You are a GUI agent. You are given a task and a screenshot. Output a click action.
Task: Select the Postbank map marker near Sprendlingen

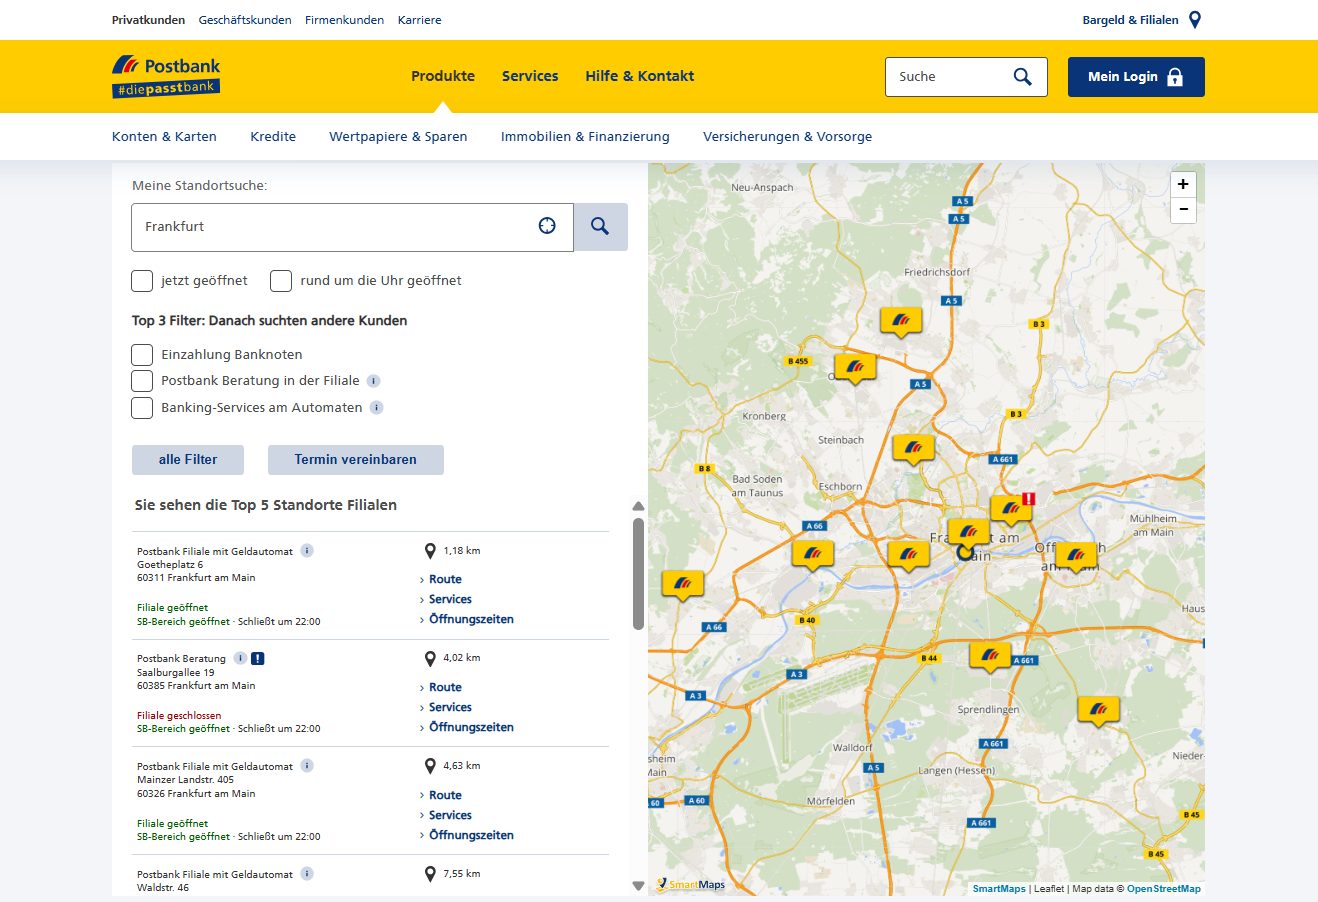(990, 656)
